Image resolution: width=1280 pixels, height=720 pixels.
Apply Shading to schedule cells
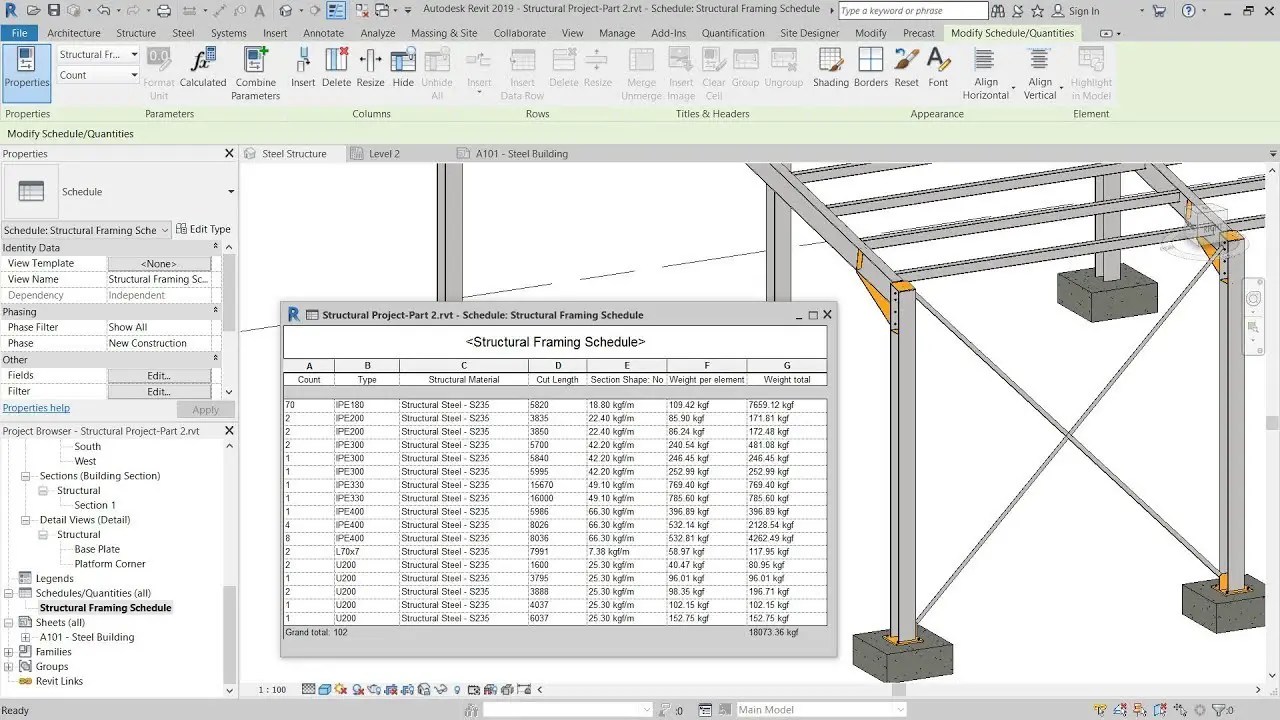coord(830,70)
